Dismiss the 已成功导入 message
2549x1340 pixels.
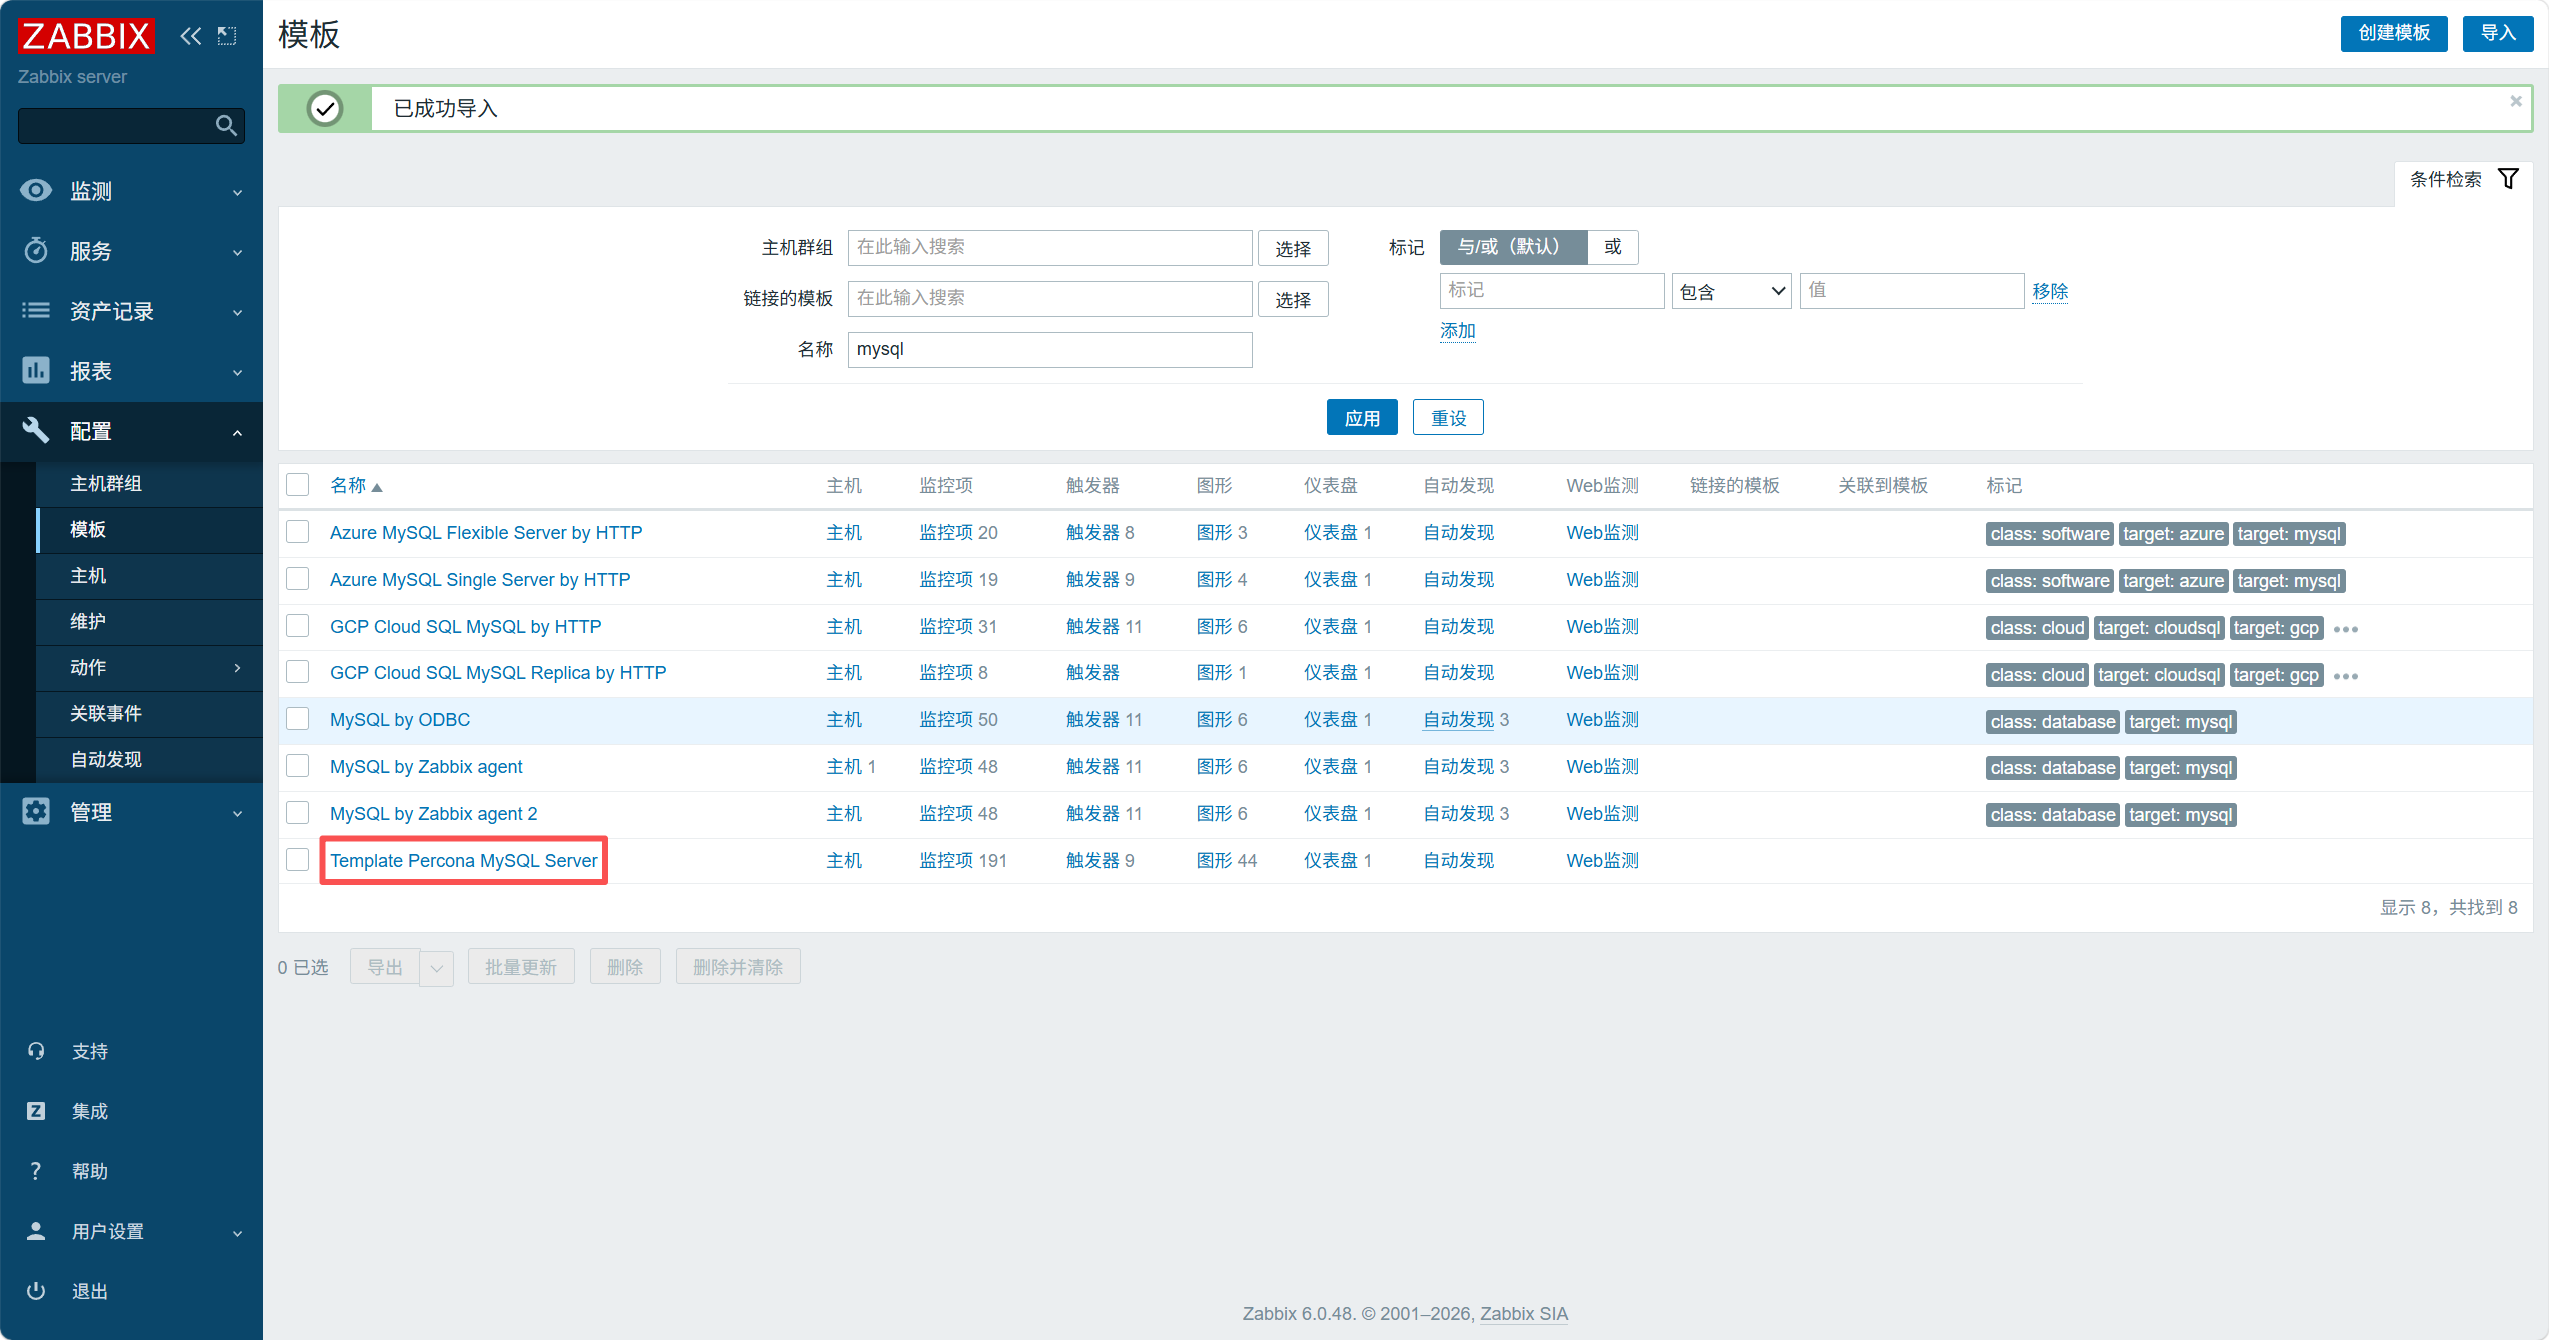pyautogui.click(x=2516, y=101)
